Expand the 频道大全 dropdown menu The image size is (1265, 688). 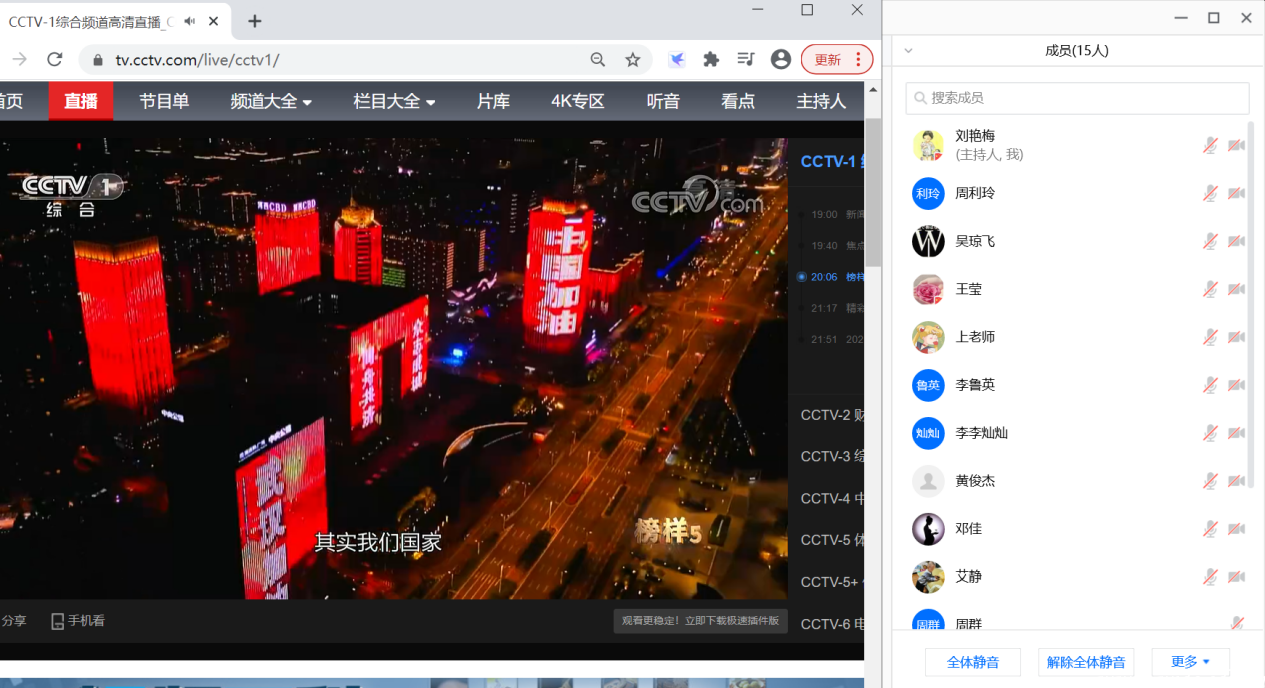[x=271, y=101]
